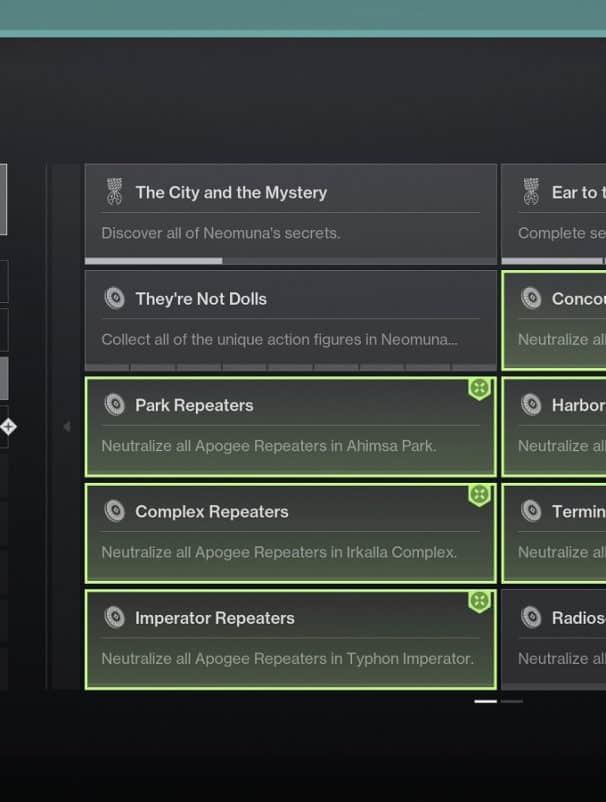Click 'Neutralize all Apogee Repeaters in Ahimsa Park.'
The width and height of the screenshot is (606, 802).
(268, 446)
